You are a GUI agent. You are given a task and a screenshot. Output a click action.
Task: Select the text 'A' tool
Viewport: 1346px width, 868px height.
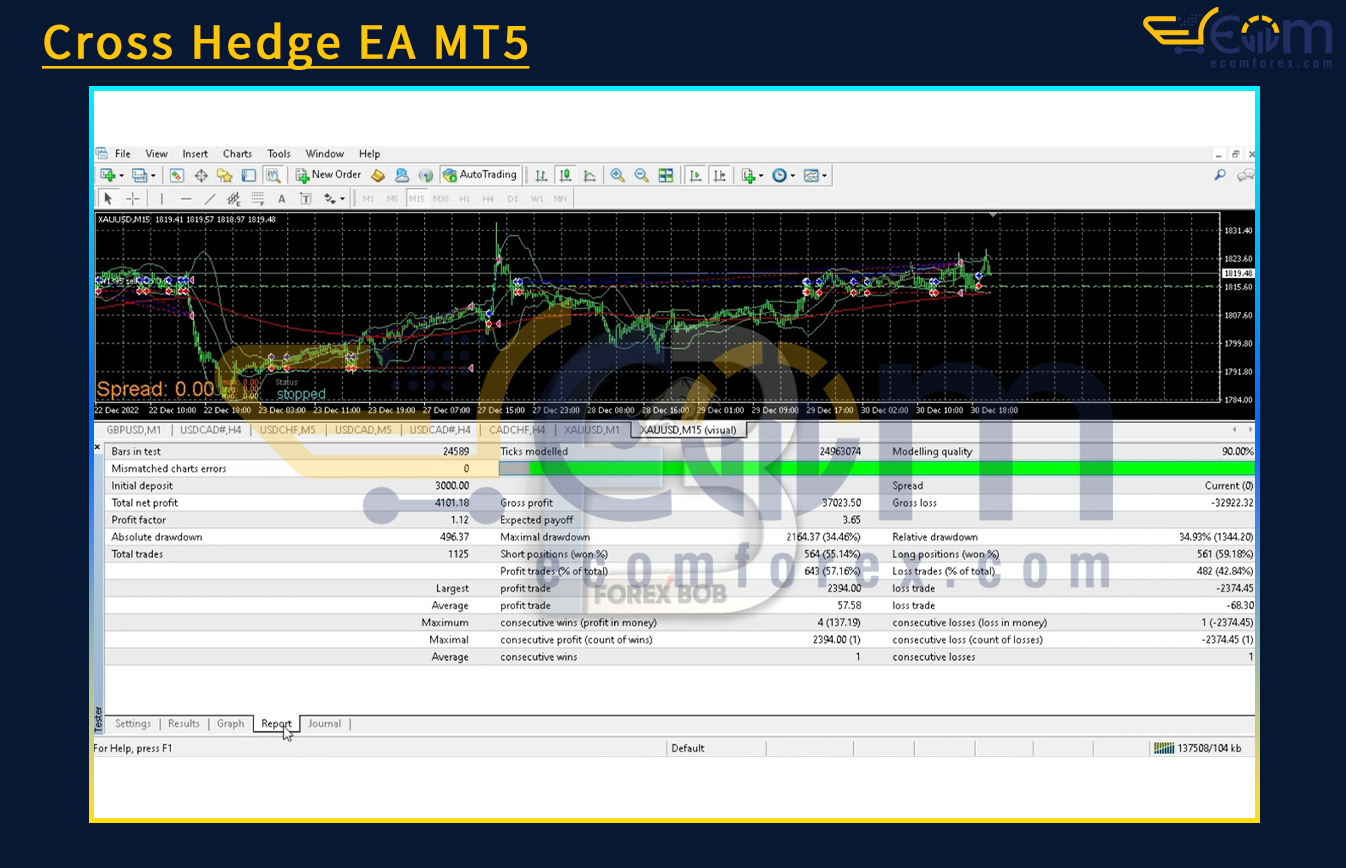[281, 198]
